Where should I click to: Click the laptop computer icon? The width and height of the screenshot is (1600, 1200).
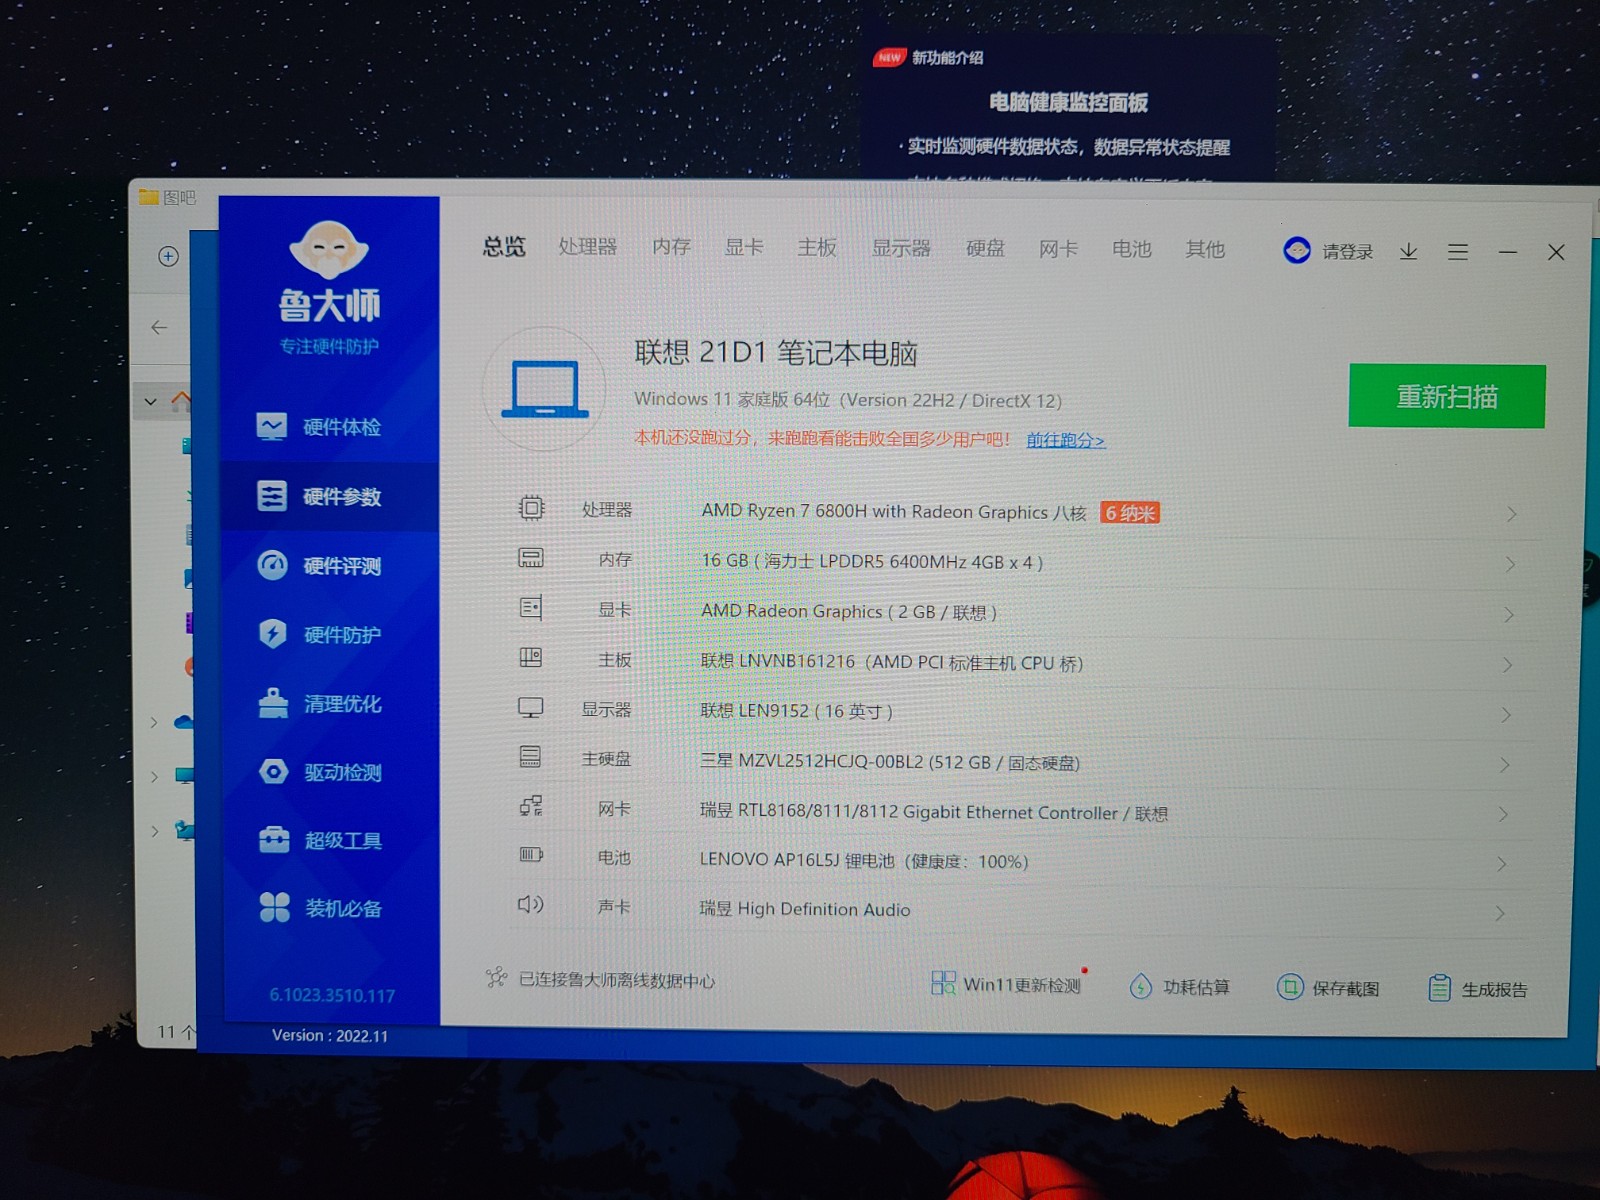545,389
